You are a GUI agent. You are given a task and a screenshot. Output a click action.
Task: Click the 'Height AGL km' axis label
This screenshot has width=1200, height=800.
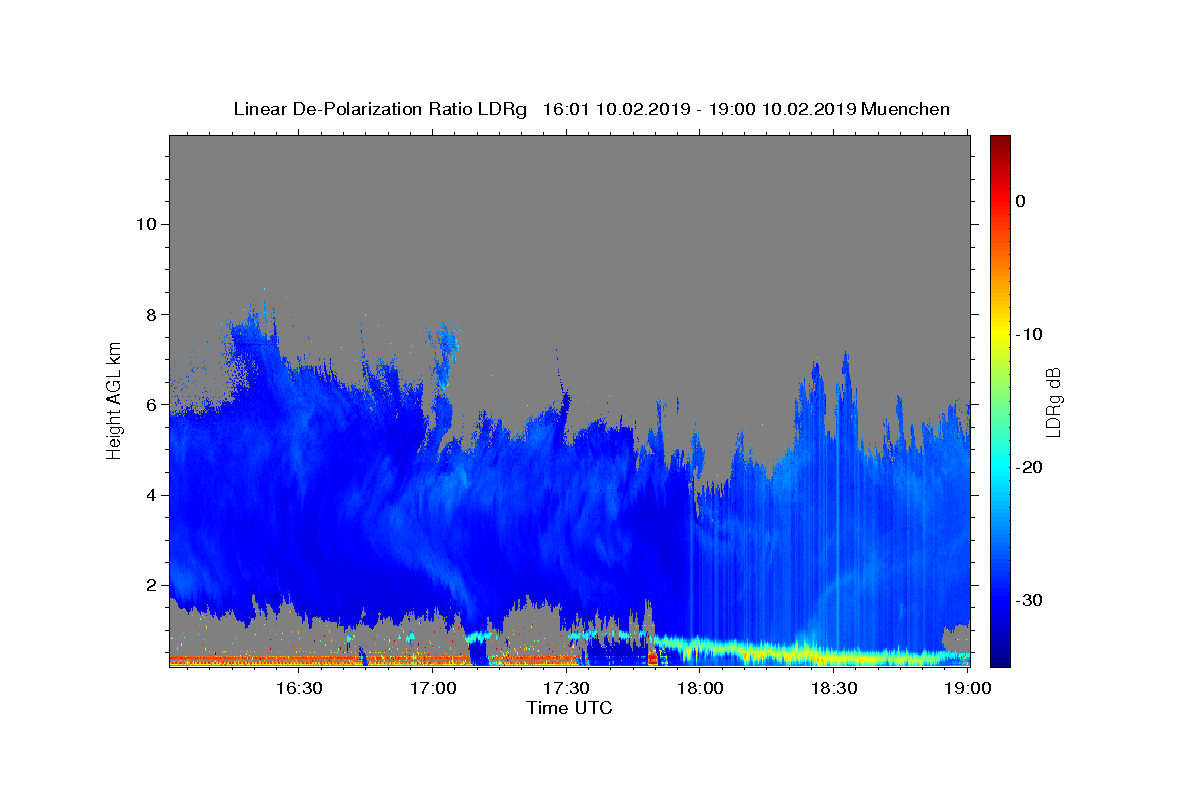[x=115, y=400]
